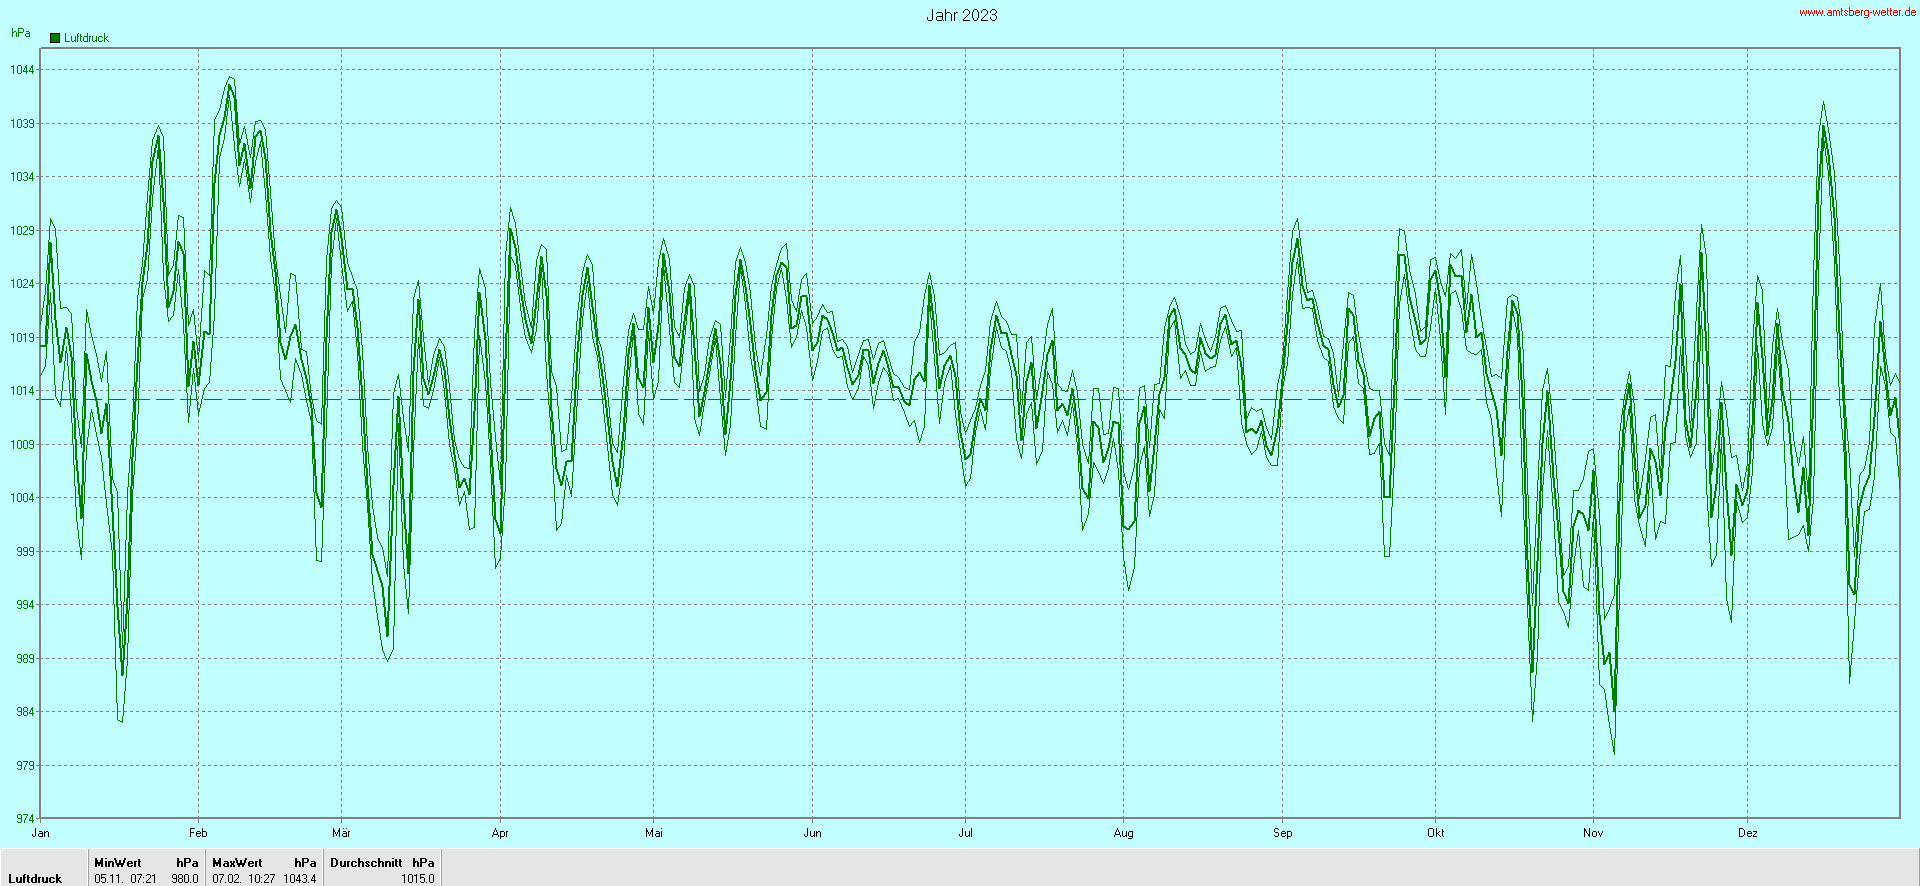Select the 999 y-axis tick label

pyautogui.click(x=25, y=552)
